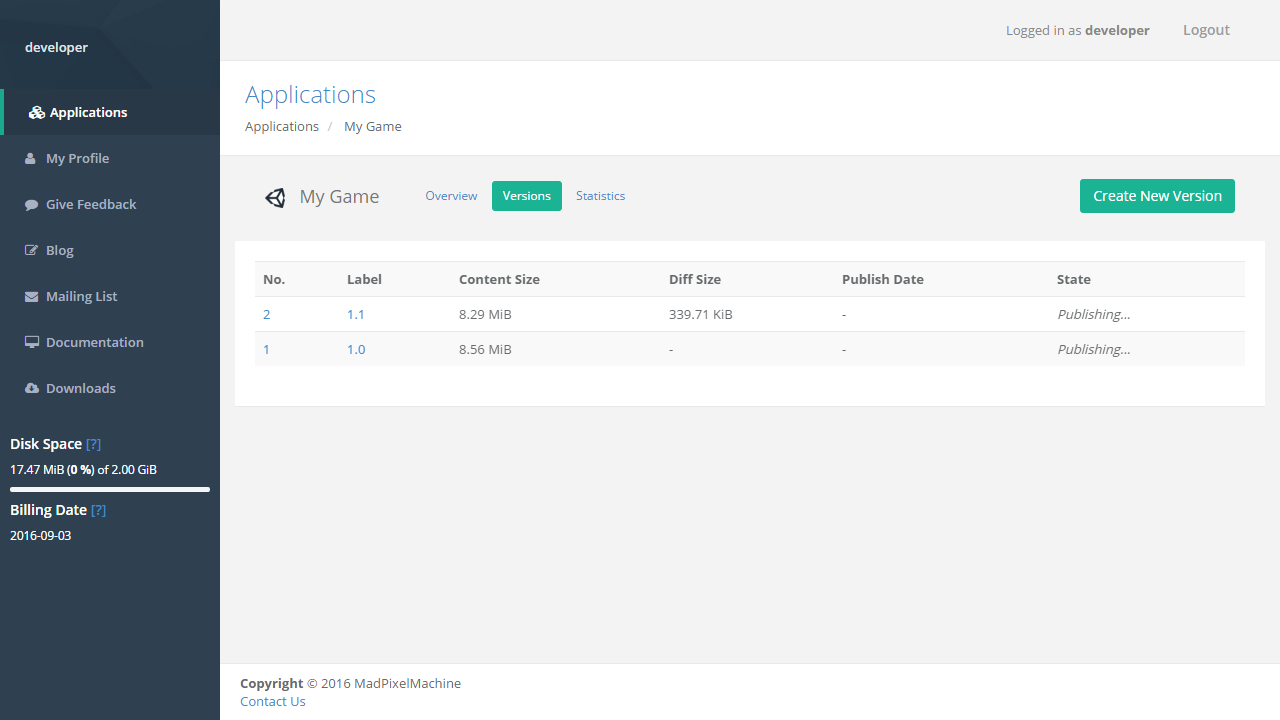
Task: Open version label 1.1
Action: tap(356, 314)
